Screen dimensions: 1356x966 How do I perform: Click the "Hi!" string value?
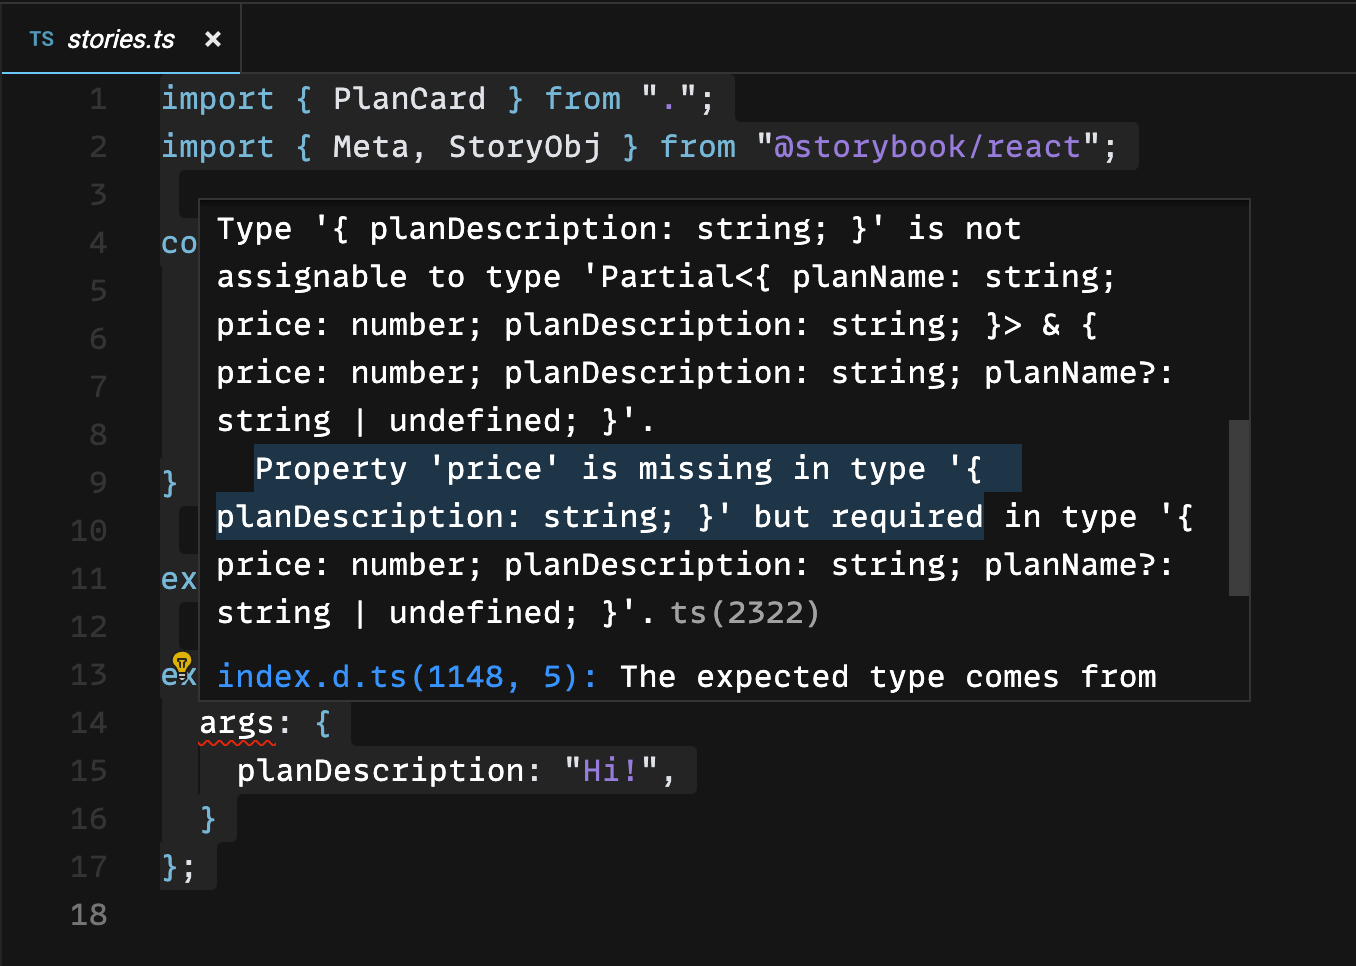[611, 770]
